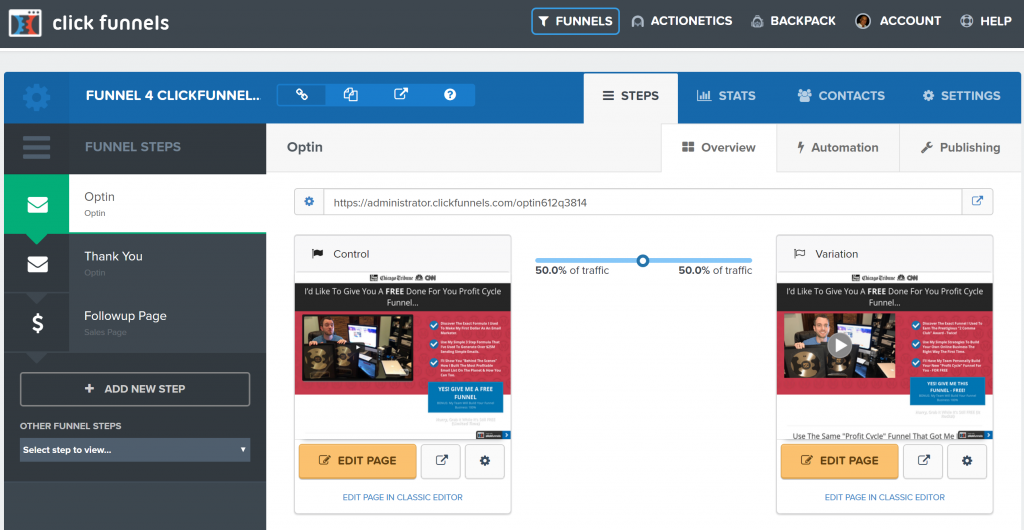Click the Variation flag icon
Screen dimensions: 1024x530
[799, 254]
